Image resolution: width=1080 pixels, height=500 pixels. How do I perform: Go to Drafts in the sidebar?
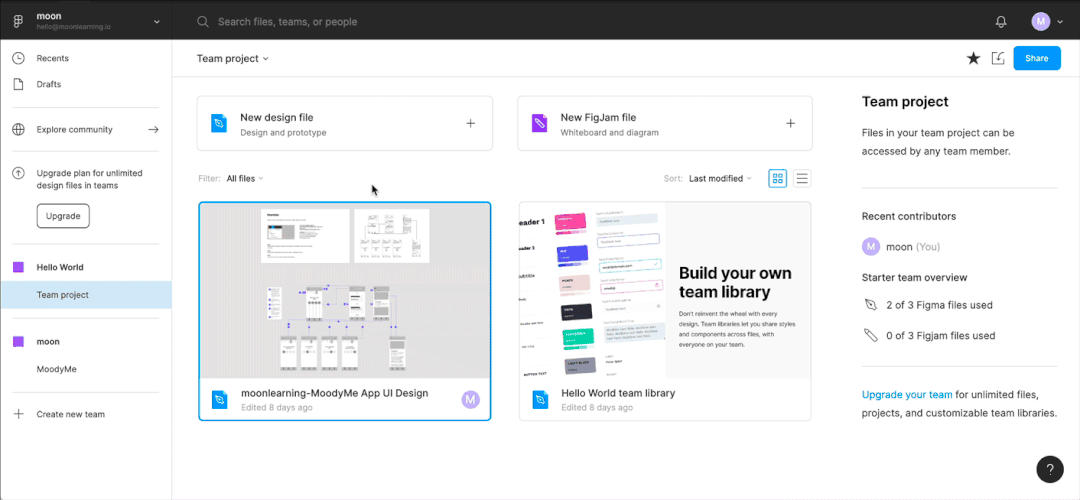tap(49, 84)
